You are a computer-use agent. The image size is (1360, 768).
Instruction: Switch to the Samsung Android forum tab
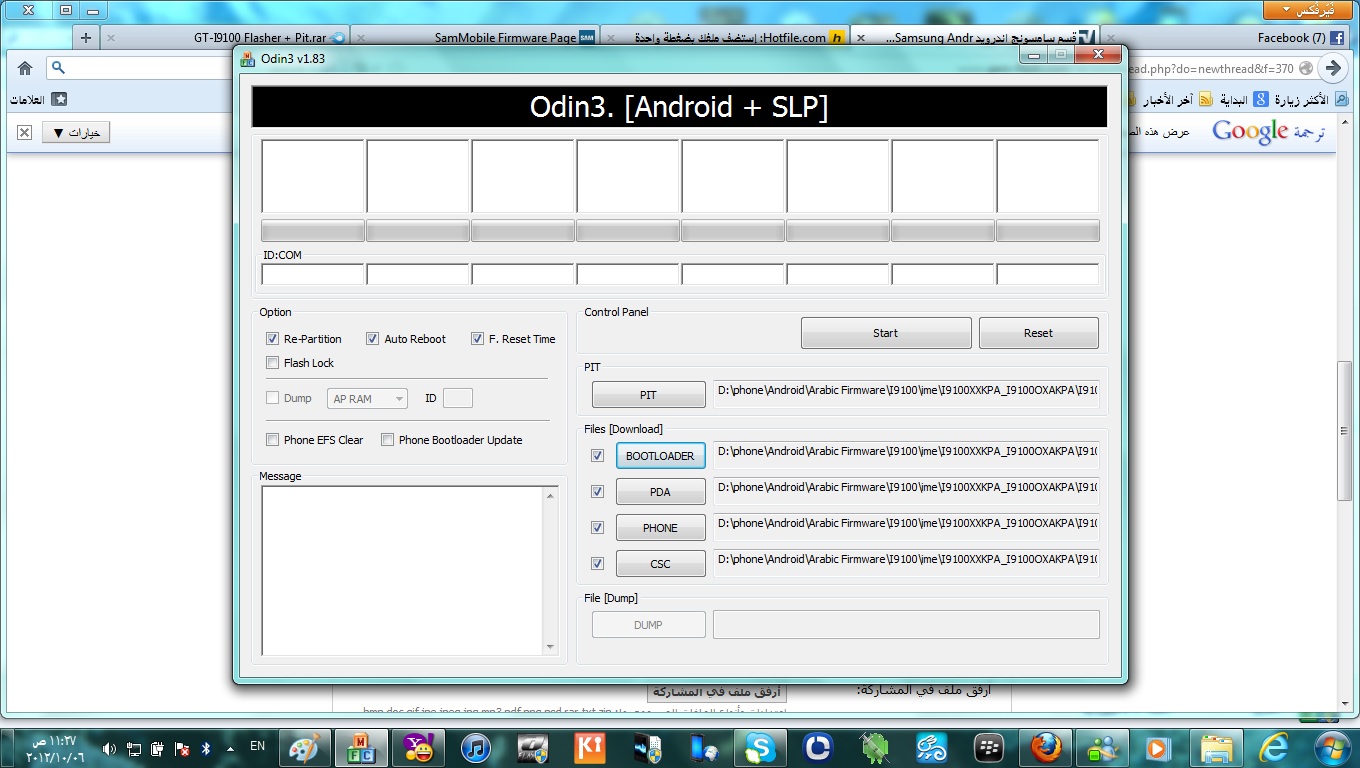pos(975,38)
